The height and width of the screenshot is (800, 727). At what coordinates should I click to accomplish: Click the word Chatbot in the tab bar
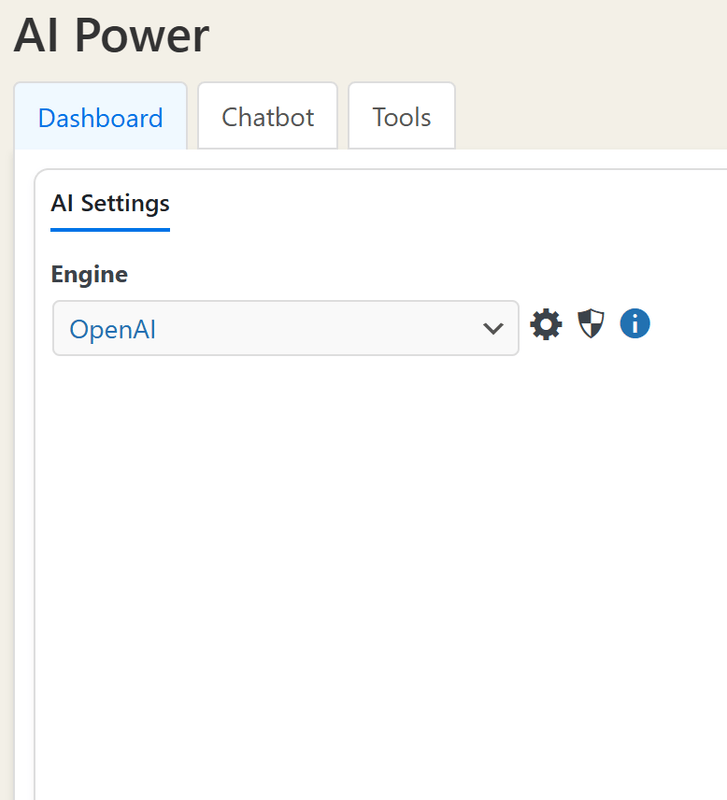pos(267,117)
